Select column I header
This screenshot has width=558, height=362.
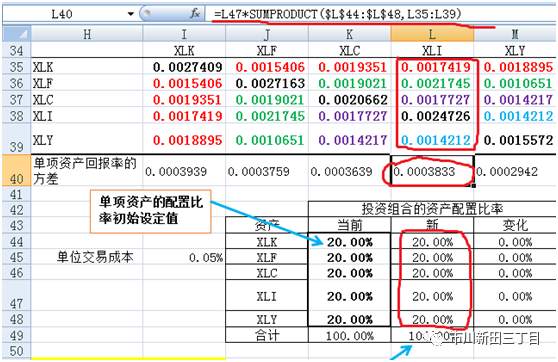point(184,34)
